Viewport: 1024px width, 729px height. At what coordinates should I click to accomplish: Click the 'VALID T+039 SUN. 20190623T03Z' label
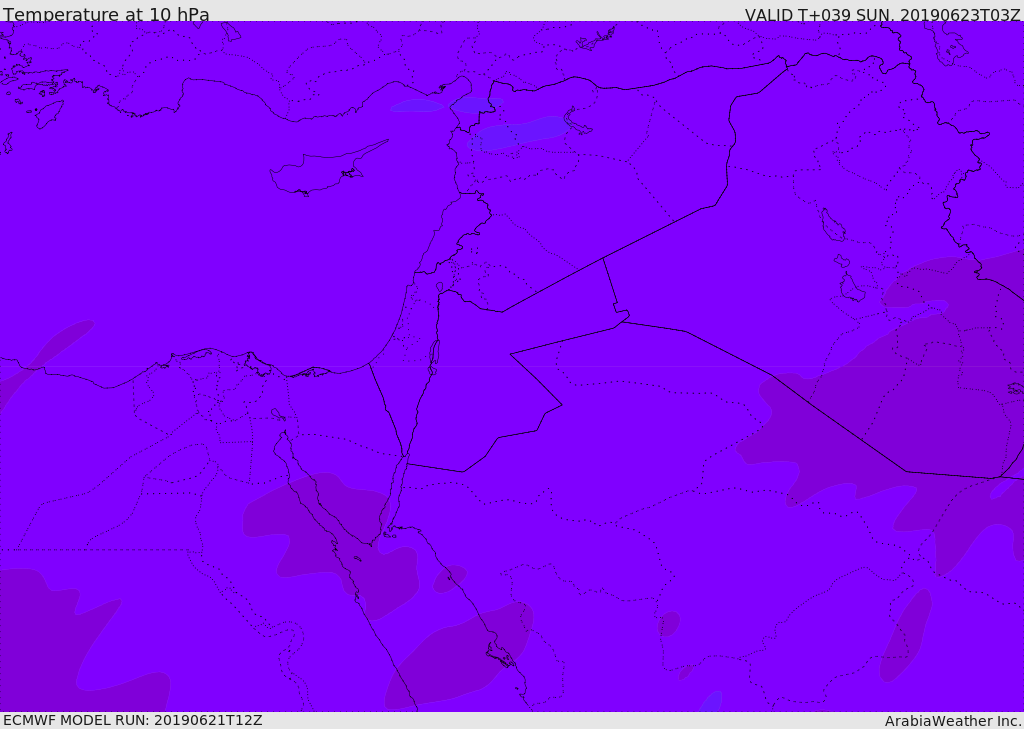883,14
